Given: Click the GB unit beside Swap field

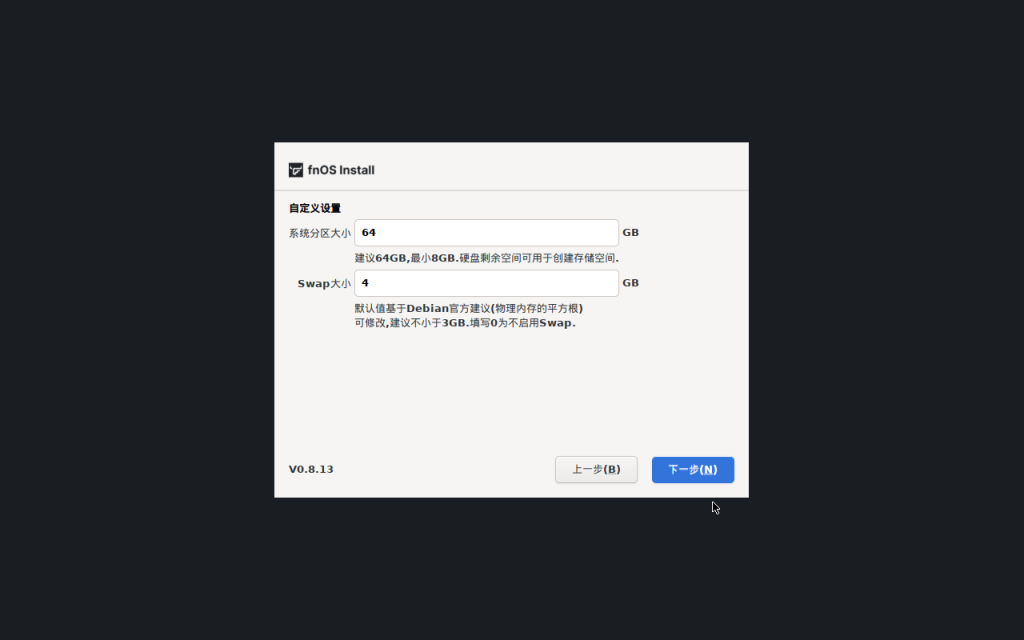Looking at the screenshot, I should pos(630,283).
